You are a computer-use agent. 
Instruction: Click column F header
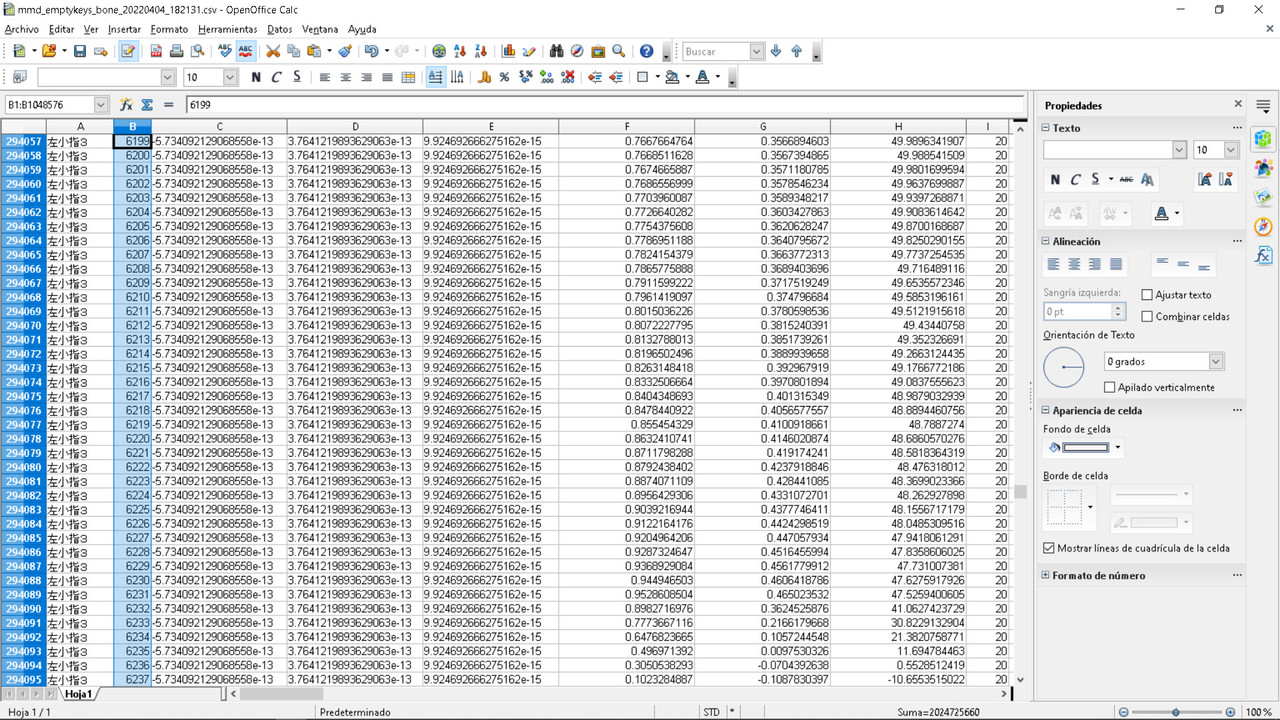[626, 126]
